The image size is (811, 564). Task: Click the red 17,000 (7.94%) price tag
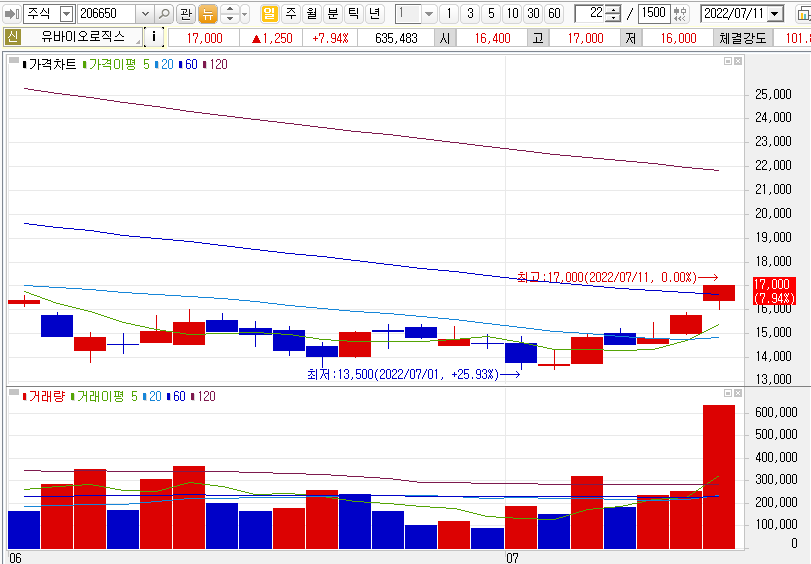[774, 291]
